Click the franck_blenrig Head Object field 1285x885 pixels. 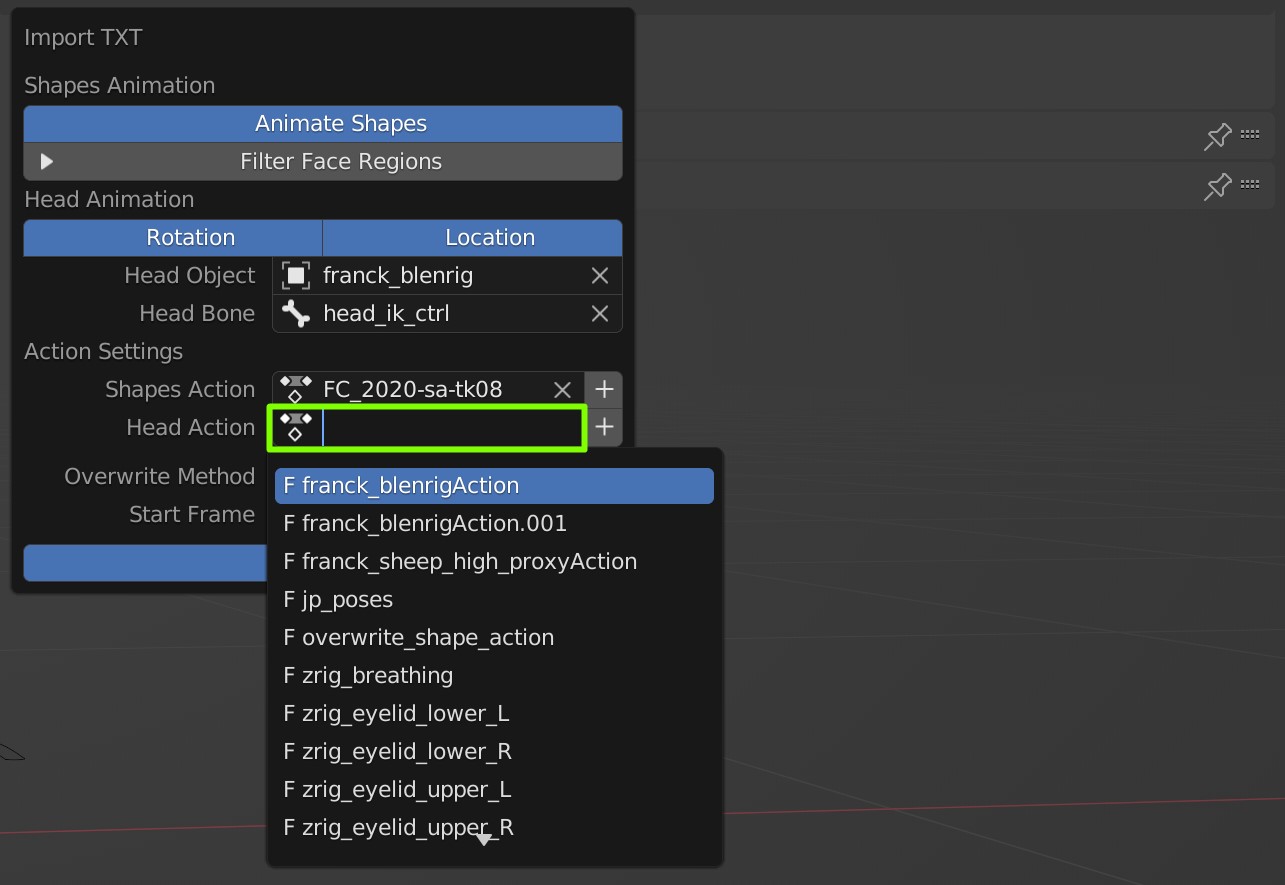447,276
